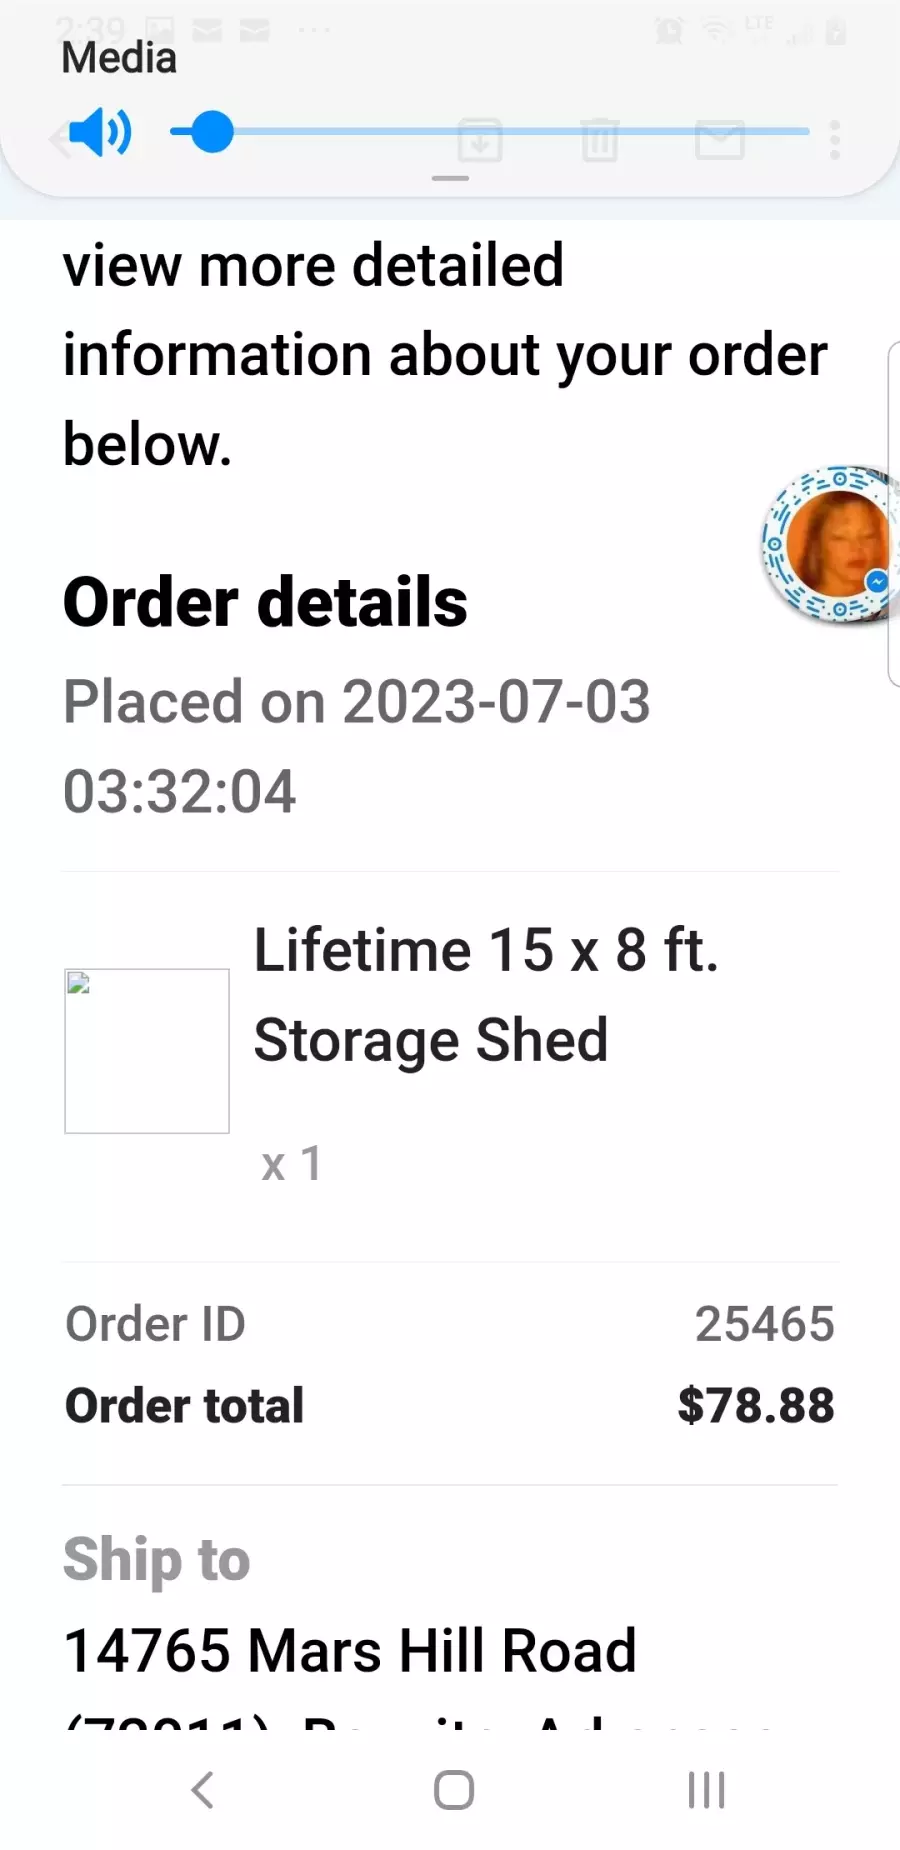900x1850 pixels.
Task: Select the Lifetime 15 x 8 ft. Storage Shed title
Action: tap(486, 995)
